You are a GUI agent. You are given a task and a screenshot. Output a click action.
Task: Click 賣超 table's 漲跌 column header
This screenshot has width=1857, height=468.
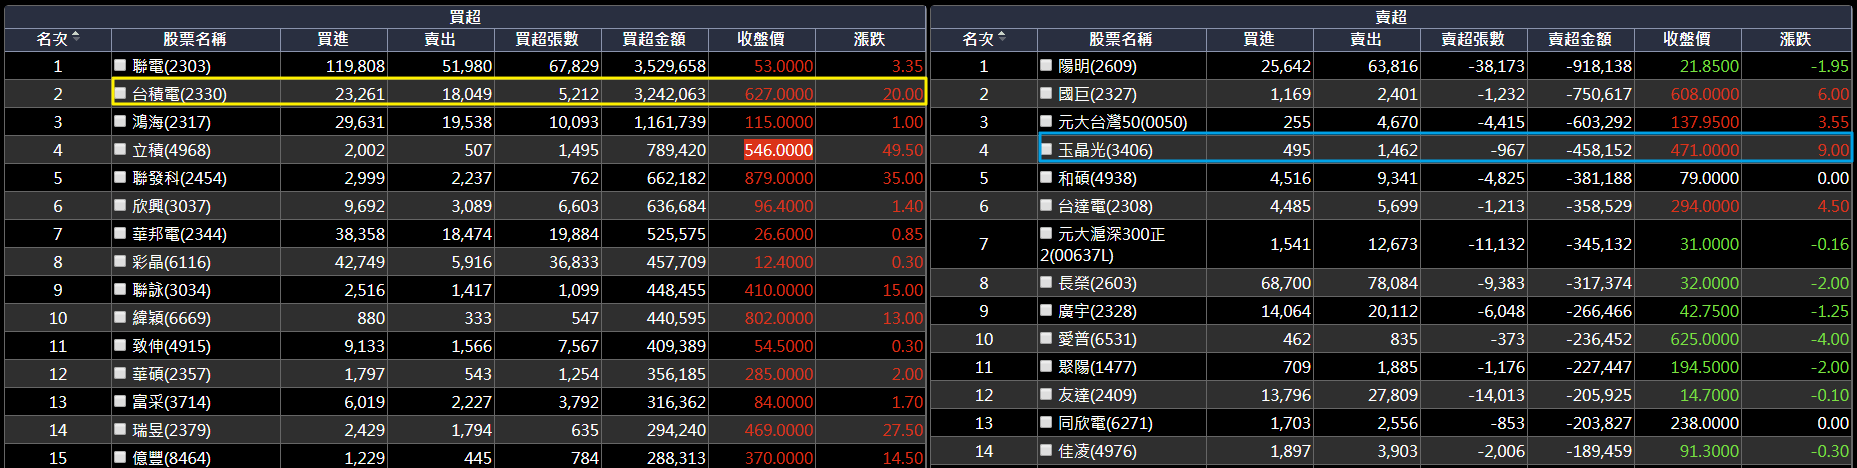[x=1796, y=39]
